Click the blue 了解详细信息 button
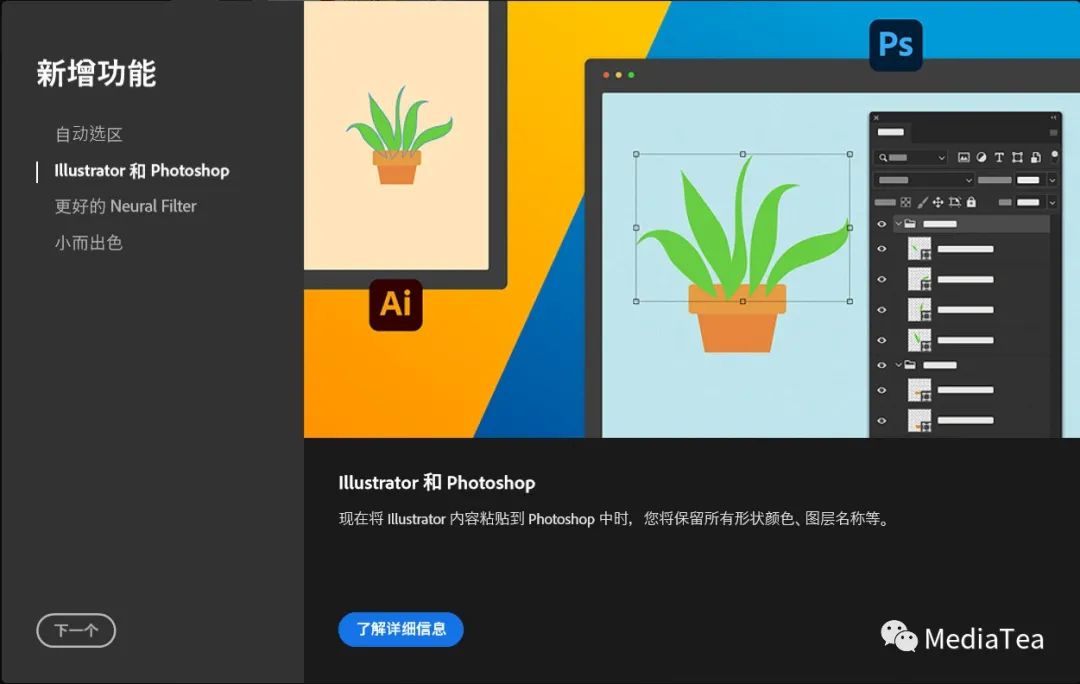This screenshot has width=1080, height=684. 401,629
